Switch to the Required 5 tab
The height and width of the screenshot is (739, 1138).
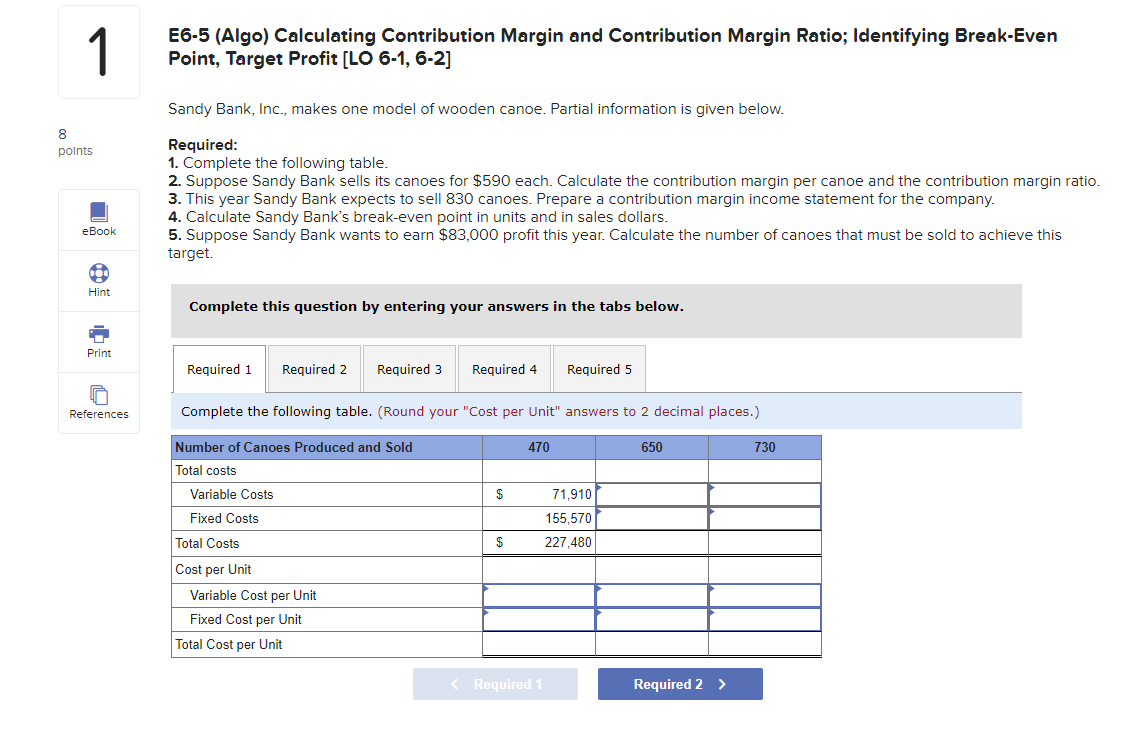pyautogui.click(x=599, y=368)
